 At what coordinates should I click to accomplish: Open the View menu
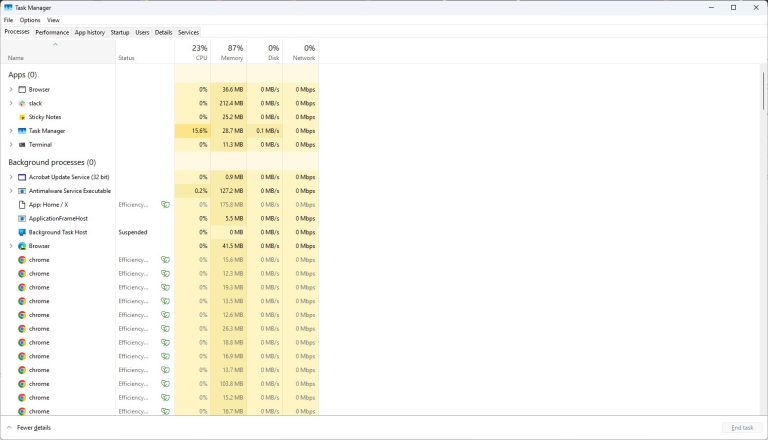click(x=53, y=20)
